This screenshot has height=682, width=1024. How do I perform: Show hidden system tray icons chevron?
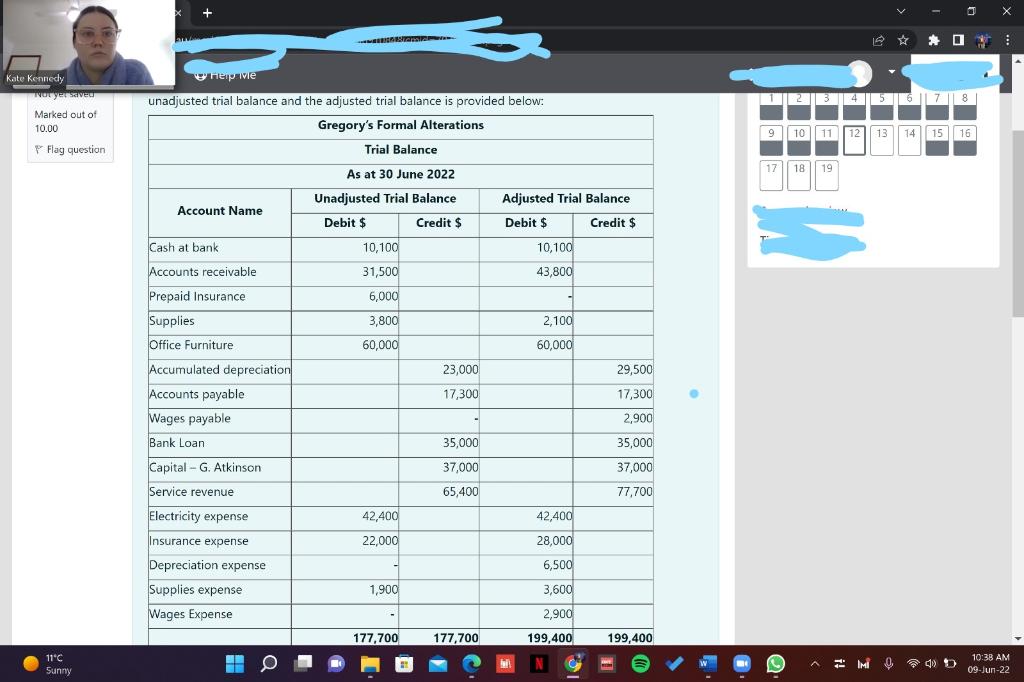815,664
